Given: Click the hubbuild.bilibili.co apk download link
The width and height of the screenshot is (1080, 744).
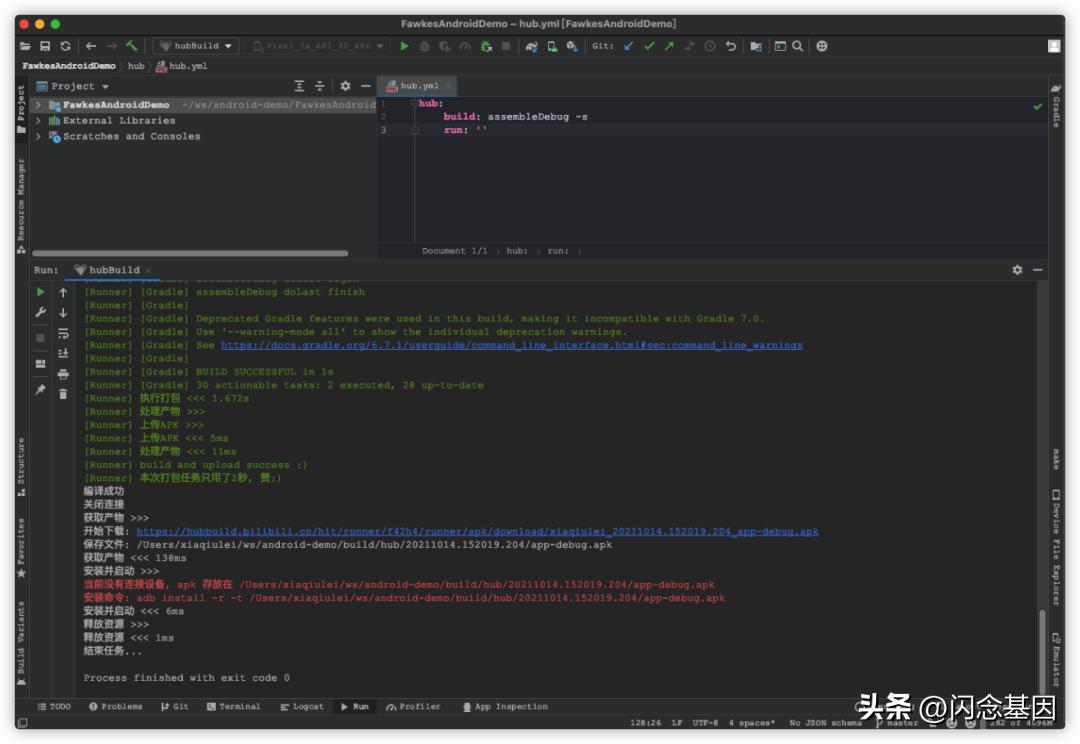Looking at the screenshot, I should (x=477, y=532).
